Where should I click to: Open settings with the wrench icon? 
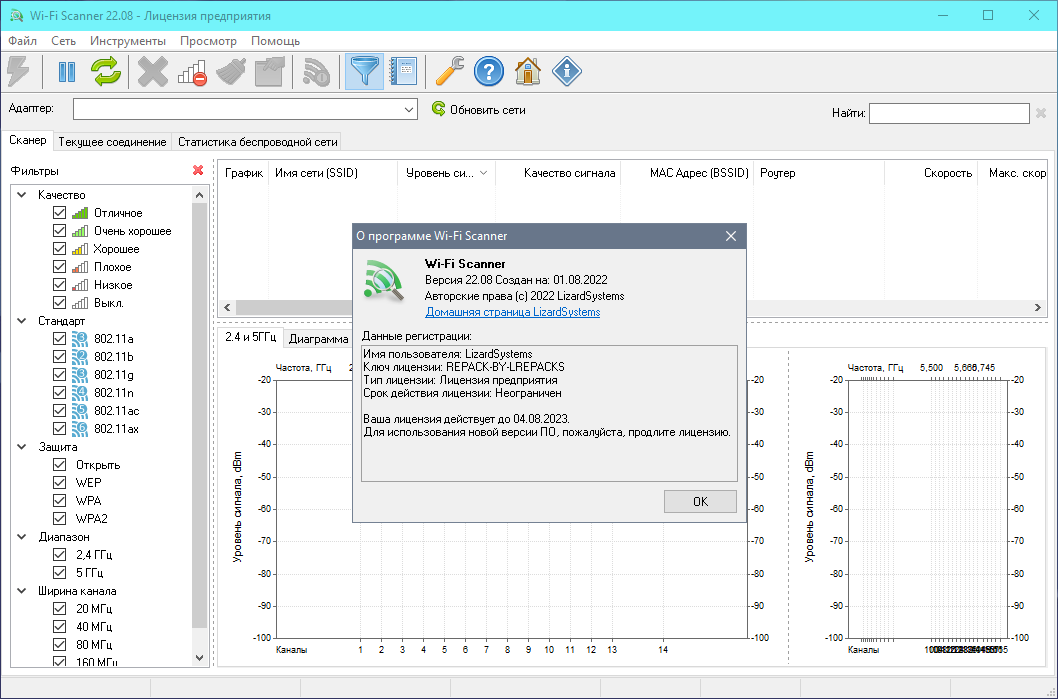[449, 71]
